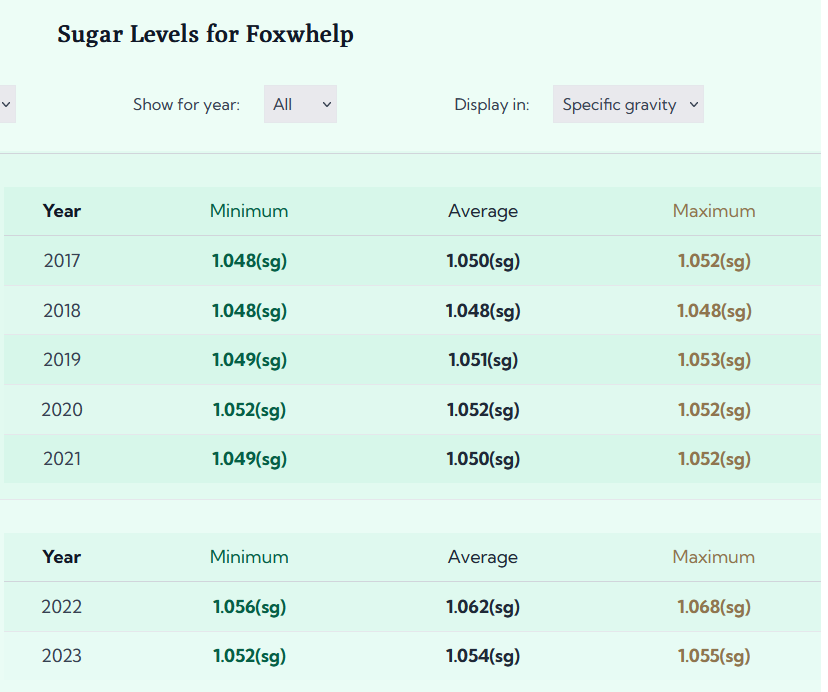
Task: Select the 2021 maximum 1.052(sg) value
Action: pos(714,459)
